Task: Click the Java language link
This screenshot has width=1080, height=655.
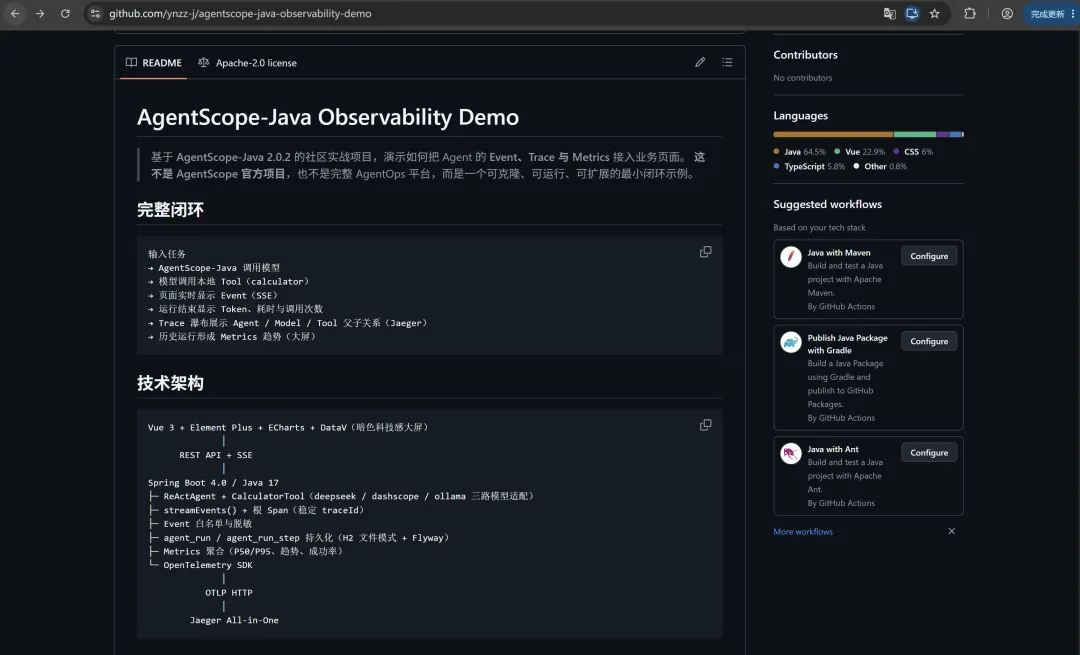Action: [800, 152]
